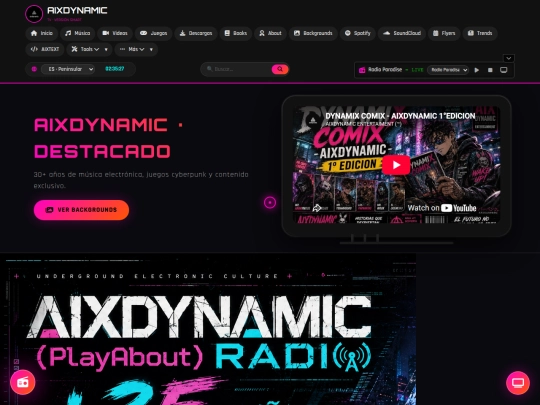Stop the radio stream
This screenshot has width=540, height=405.
tap(490, 70)
